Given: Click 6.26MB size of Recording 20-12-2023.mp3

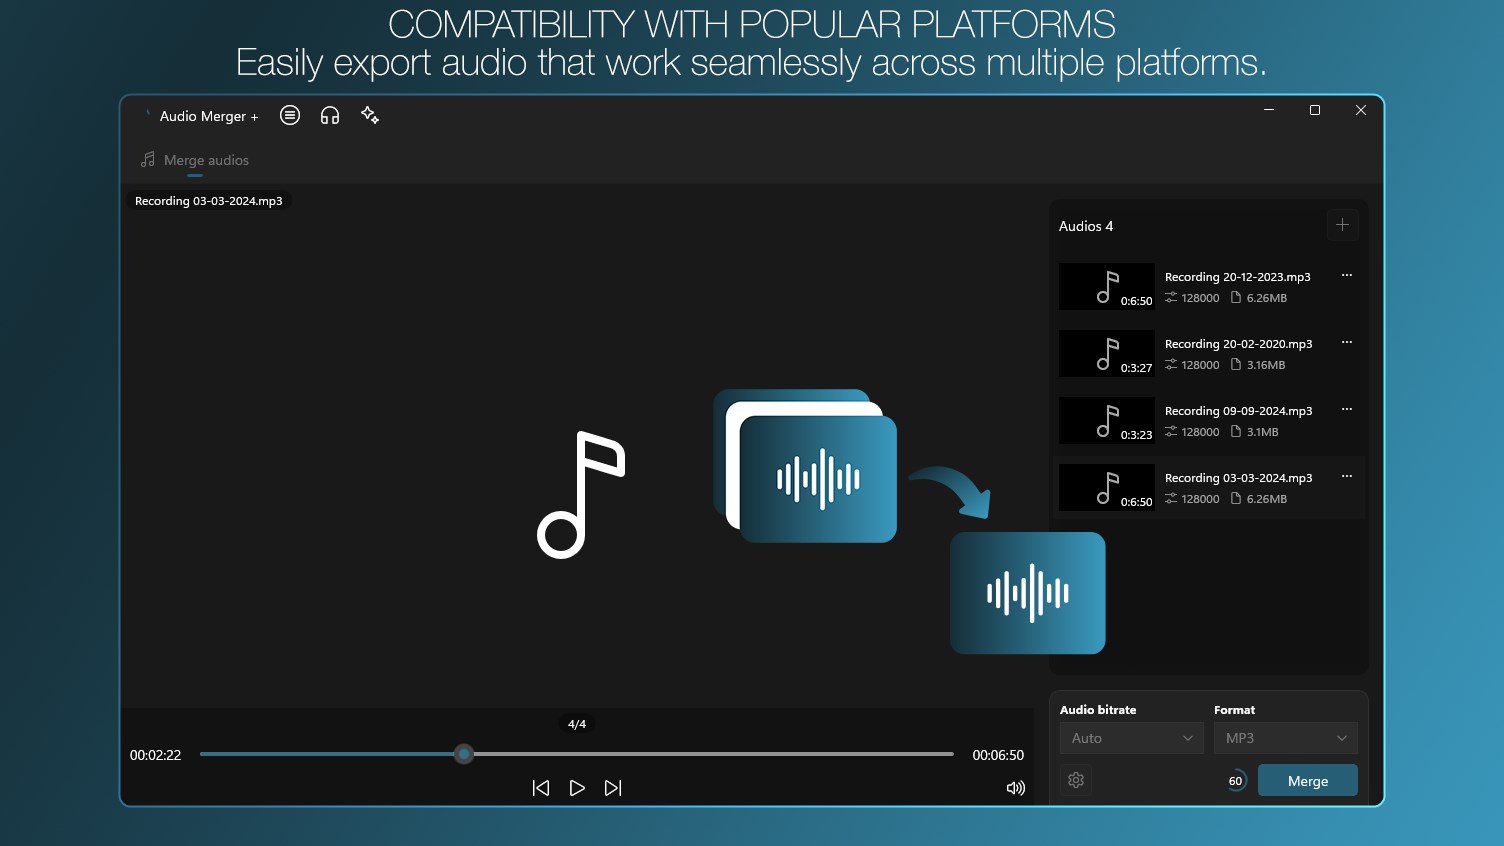Looking at the screenshot, I should [x=1267, y=298].
